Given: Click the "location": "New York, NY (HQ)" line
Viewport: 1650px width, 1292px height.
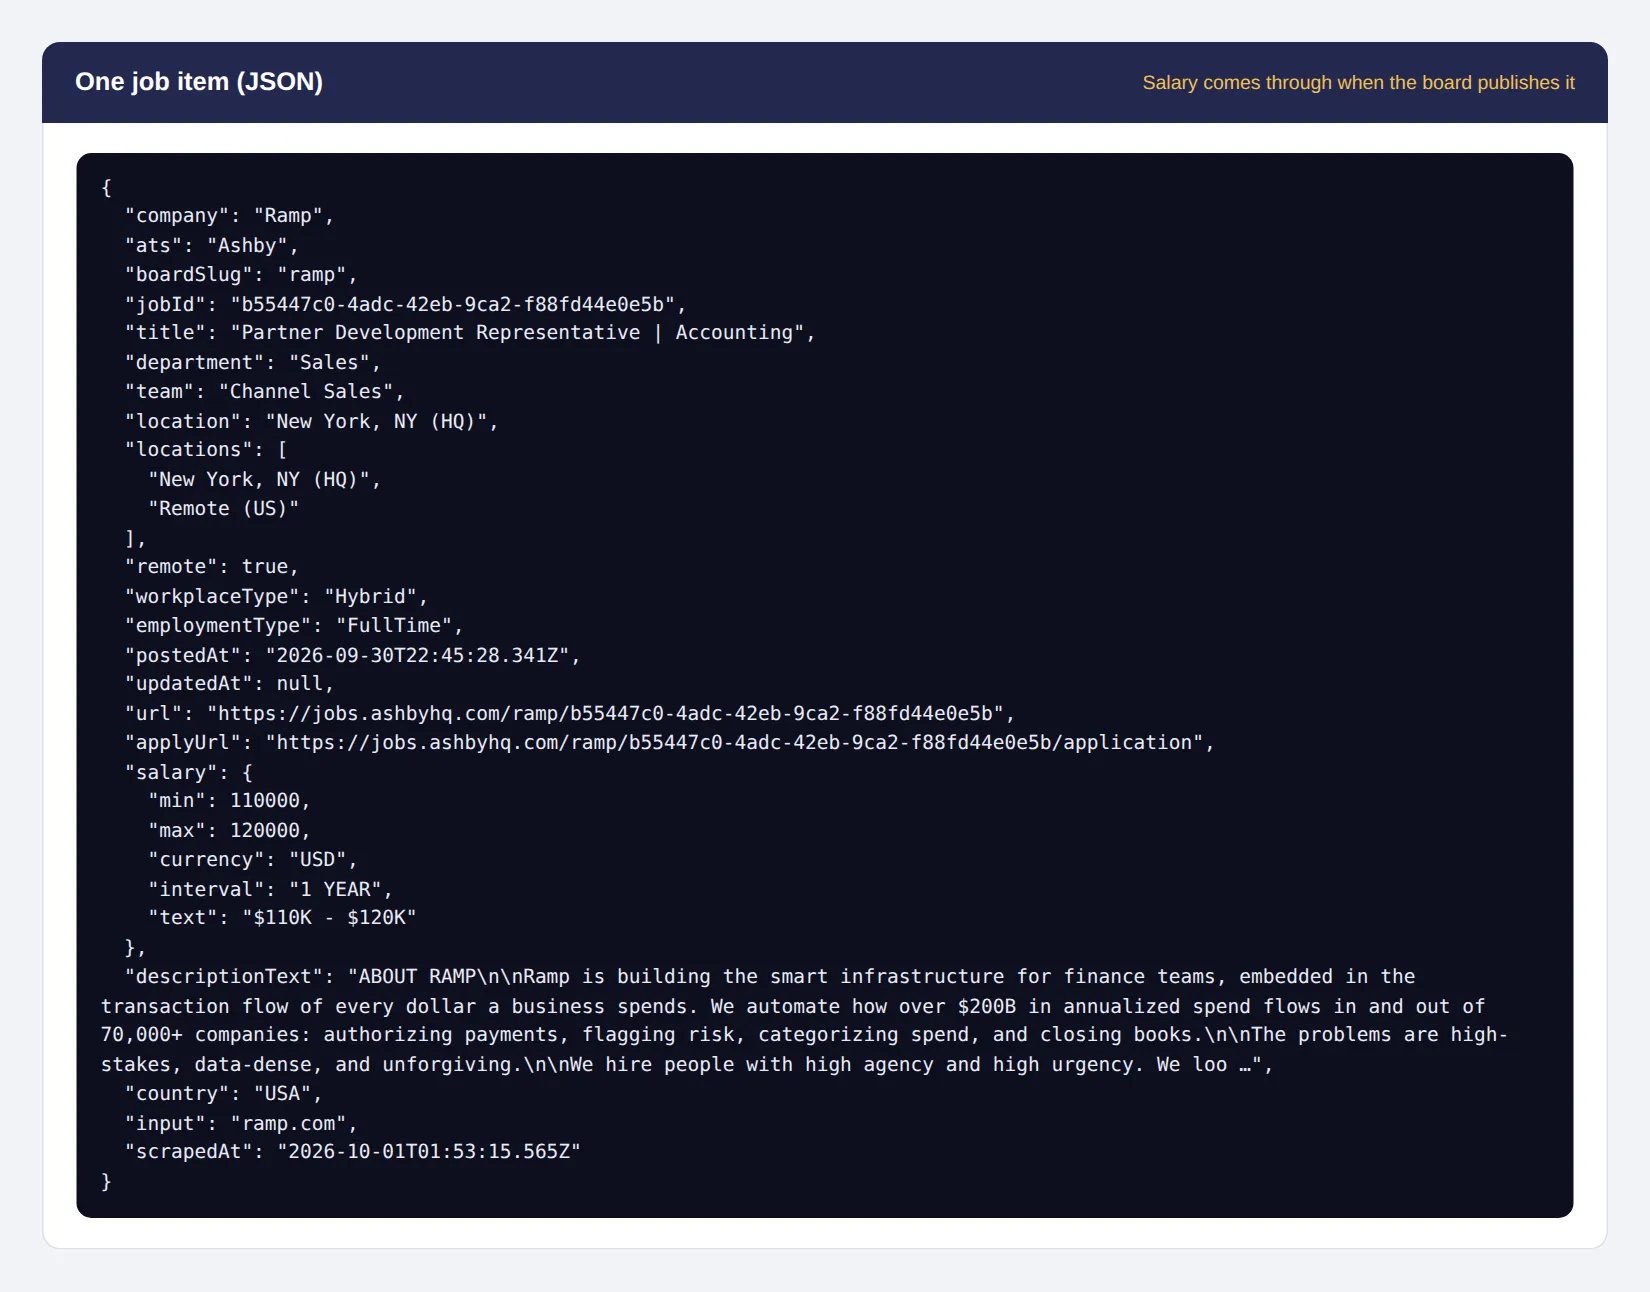Looking at the screenshot, I should pos(311,421).
